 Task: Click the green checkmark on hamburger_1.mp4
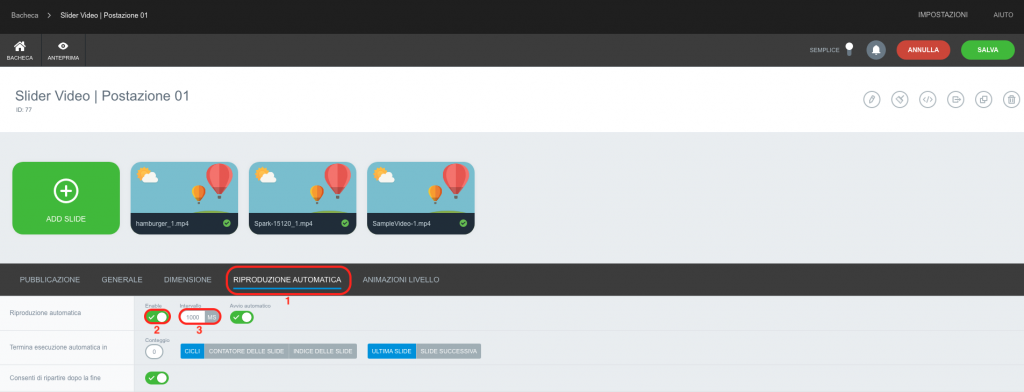tap(227, 223)
